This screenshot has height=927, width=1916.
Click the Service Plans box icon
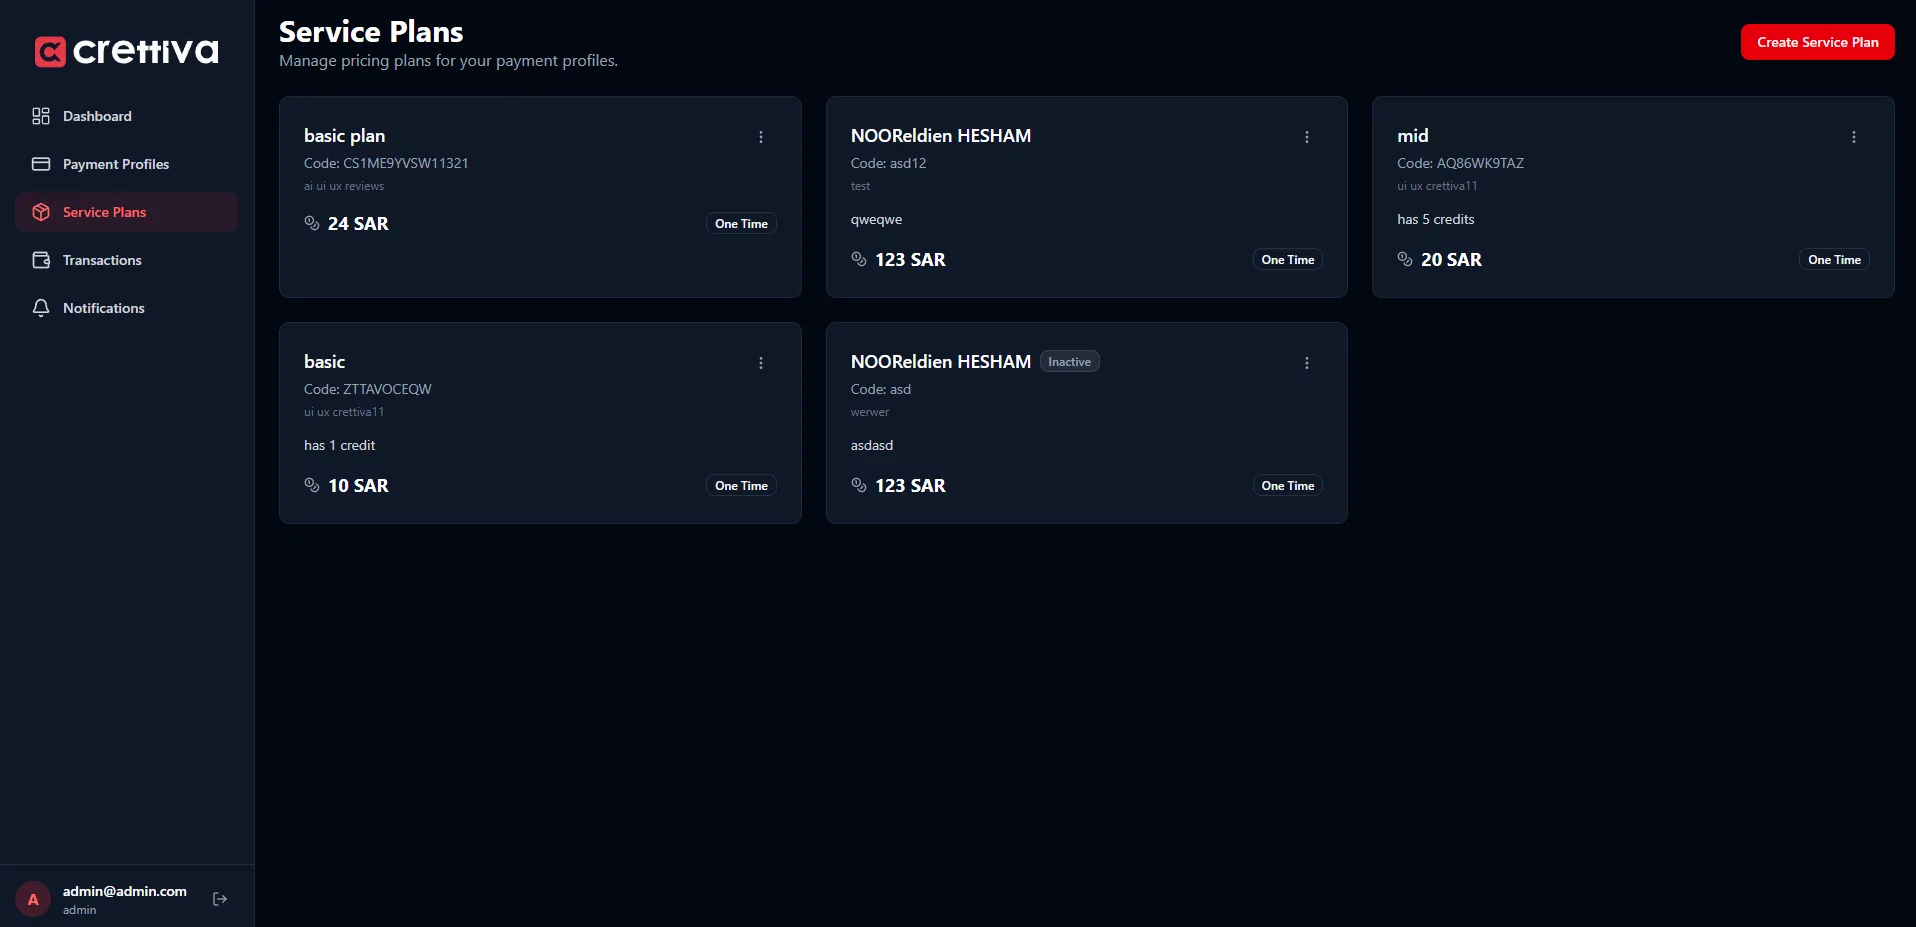click(41, 212)
